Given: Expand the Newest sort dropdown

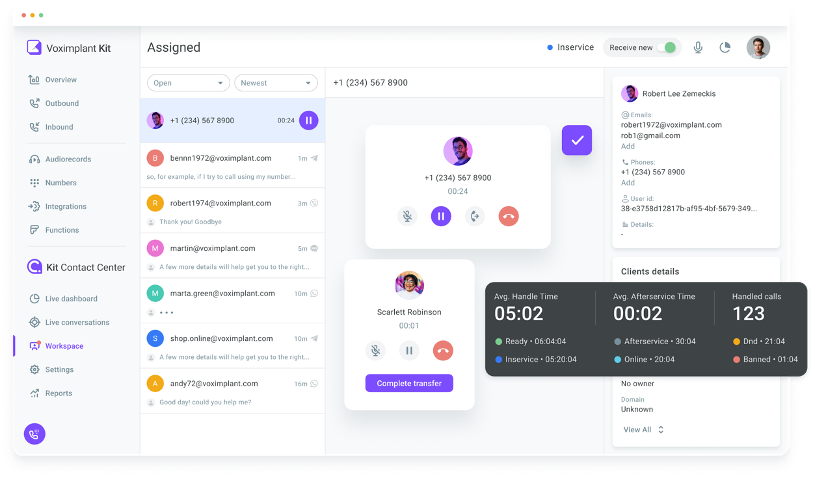Looking at the screenshot, I should (276, 83).
